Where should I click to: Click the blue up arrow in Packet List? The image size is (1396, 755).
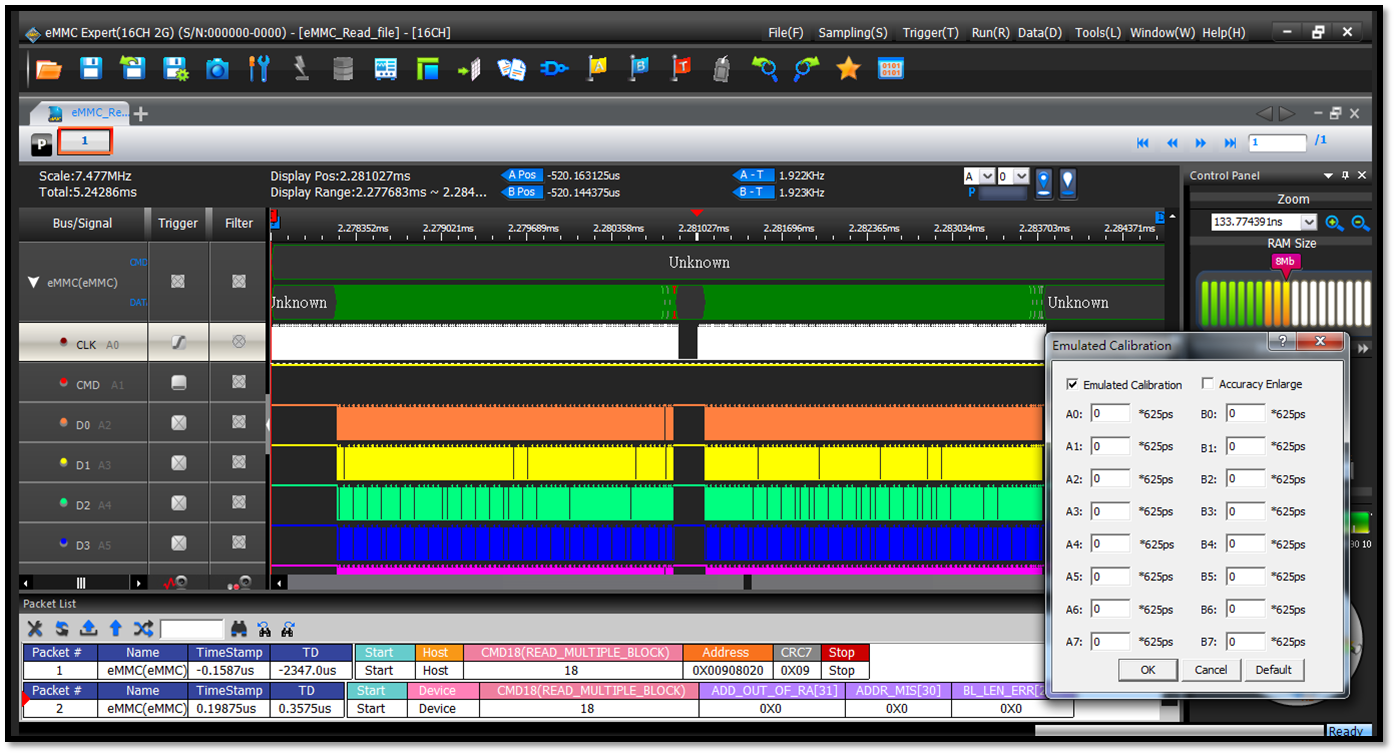pyautogui.click(x=115, y=629)
